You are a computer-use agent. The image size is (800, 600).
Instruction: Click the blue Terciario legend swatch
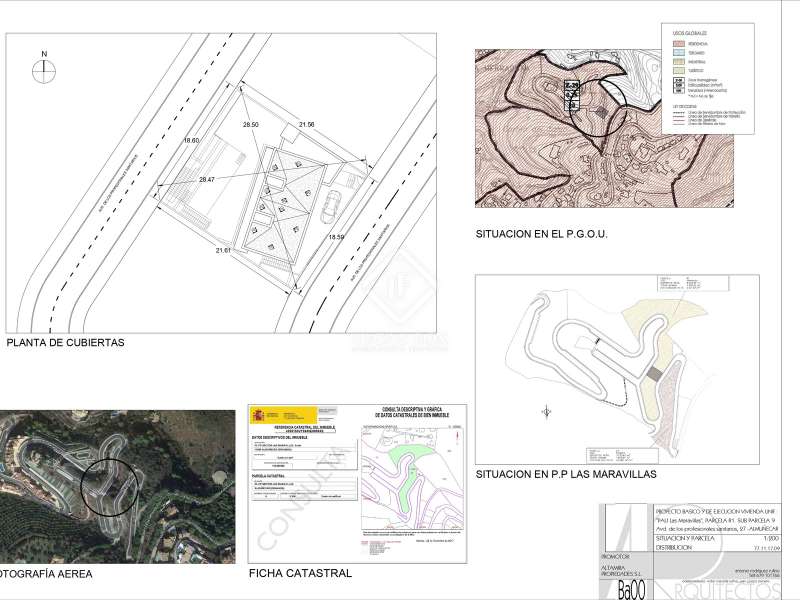pos(677,53)
